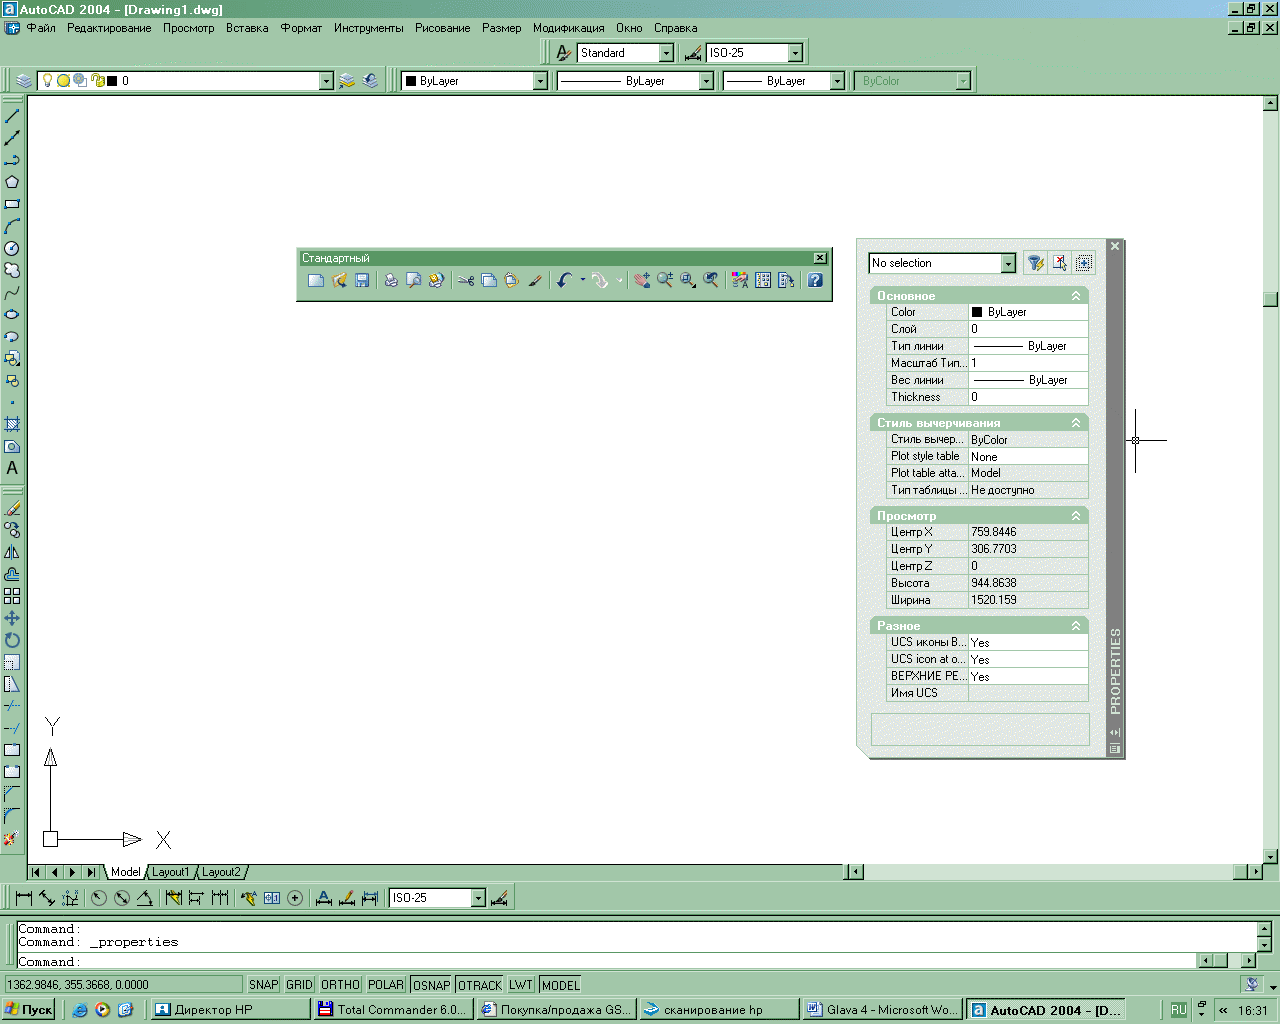The width and height of the screenshot is (1280, 1024).
Task: Select the Move tool in Modify toolbar
Action: click(12, 618)
